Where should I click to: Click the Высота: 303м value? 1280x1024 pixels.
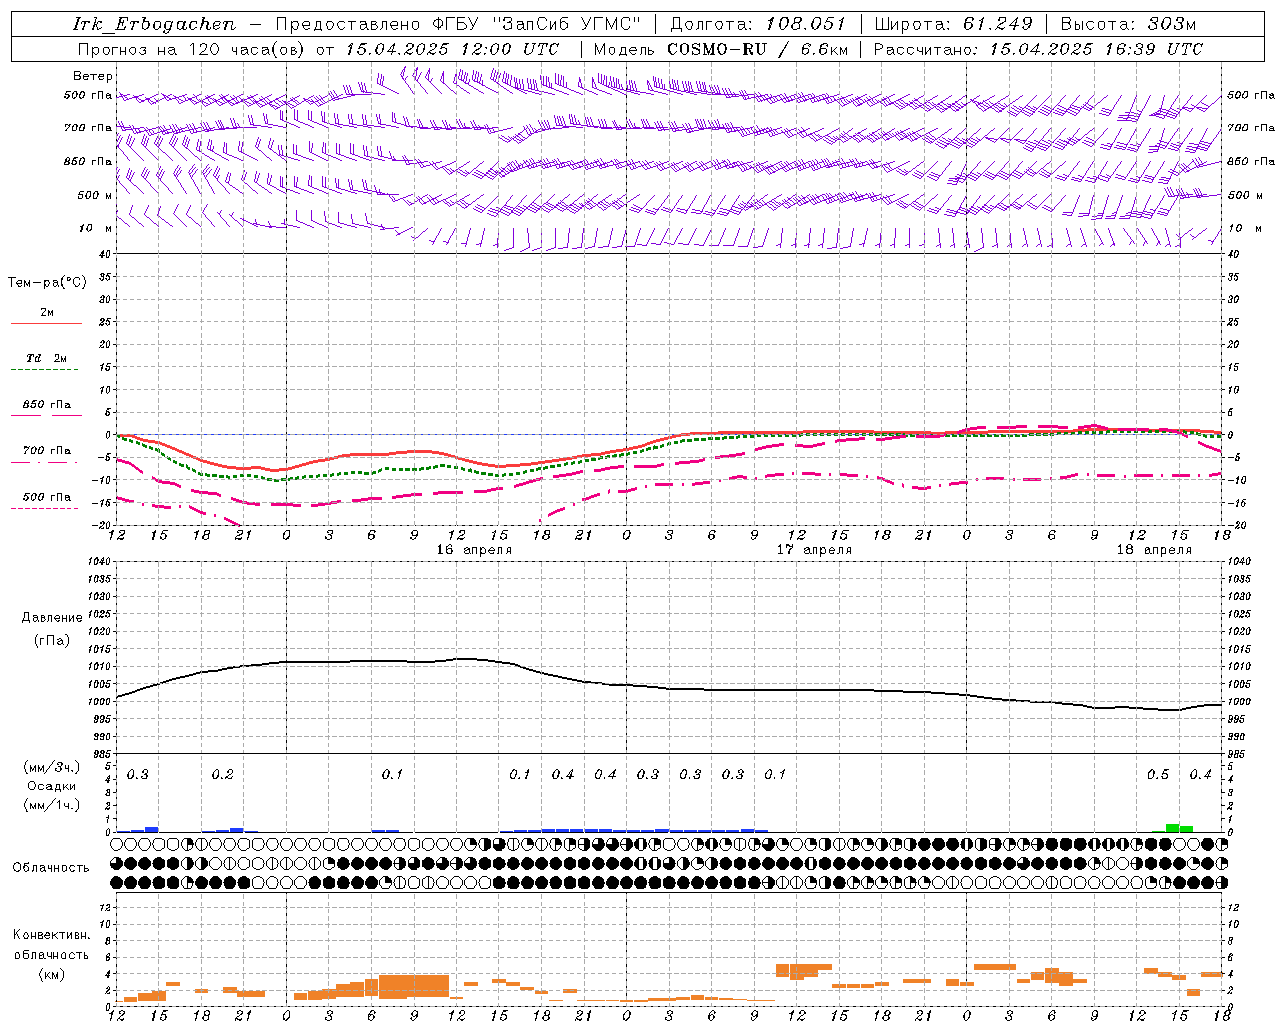pyautogui.click(x=1128, y=24)
